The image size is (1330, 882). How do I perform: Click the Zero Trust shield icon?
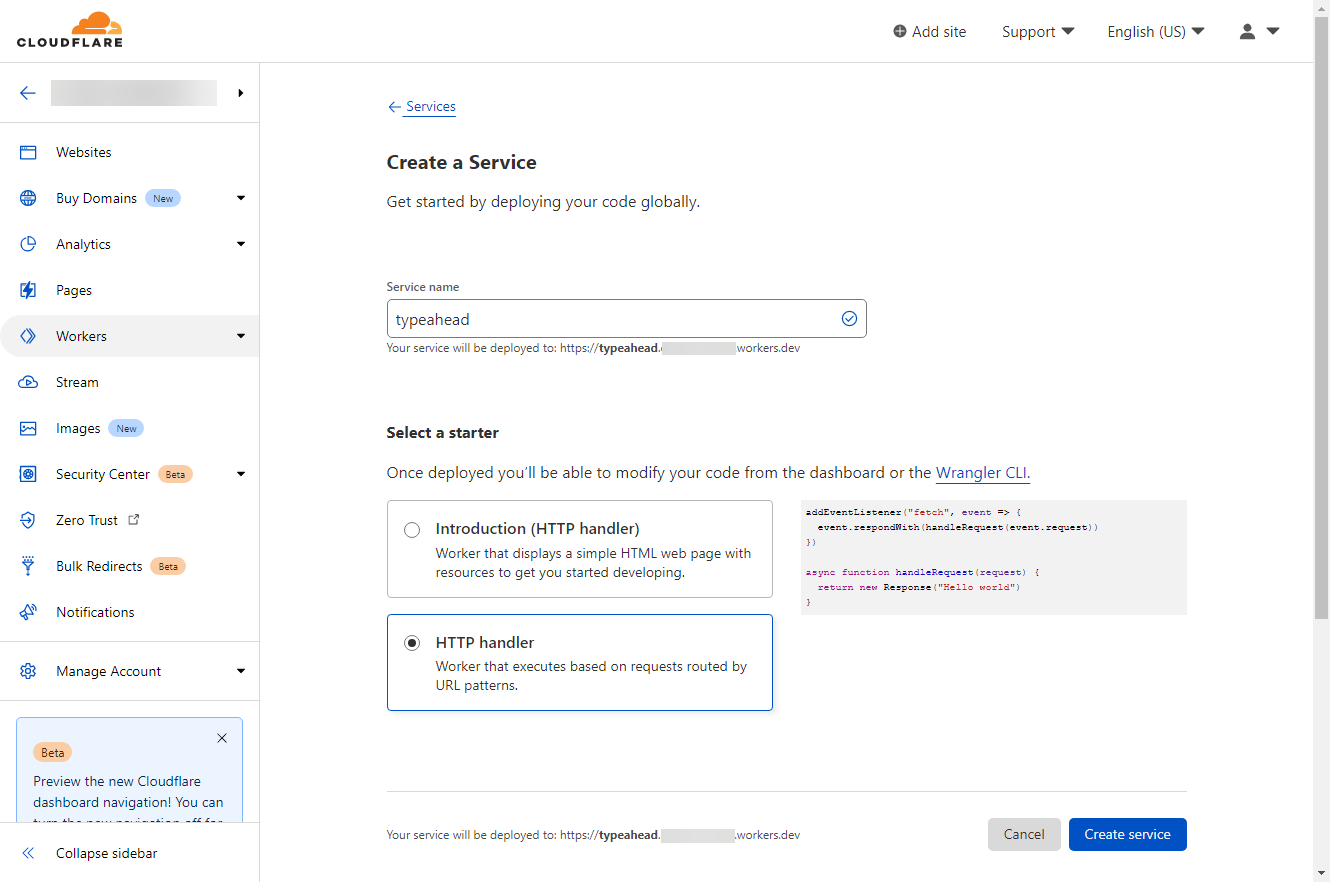(28, 520)
